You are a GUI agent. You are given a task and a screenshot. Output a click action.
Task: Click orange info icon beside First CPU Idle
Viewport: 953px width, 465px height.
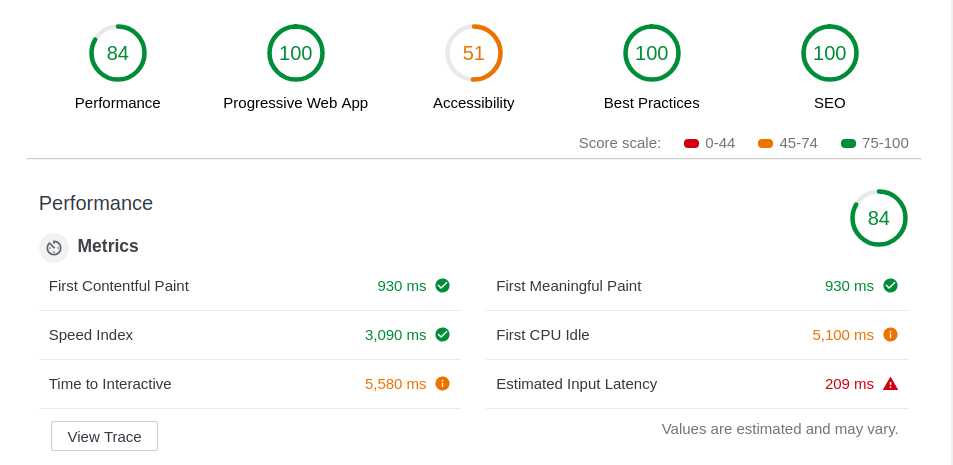[890, 335]
